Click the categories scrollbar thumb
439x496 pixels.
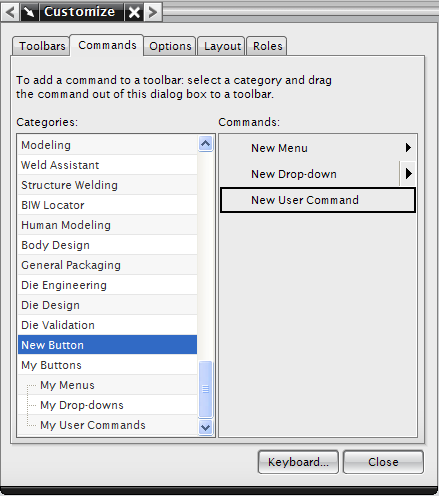coord(205,389)
